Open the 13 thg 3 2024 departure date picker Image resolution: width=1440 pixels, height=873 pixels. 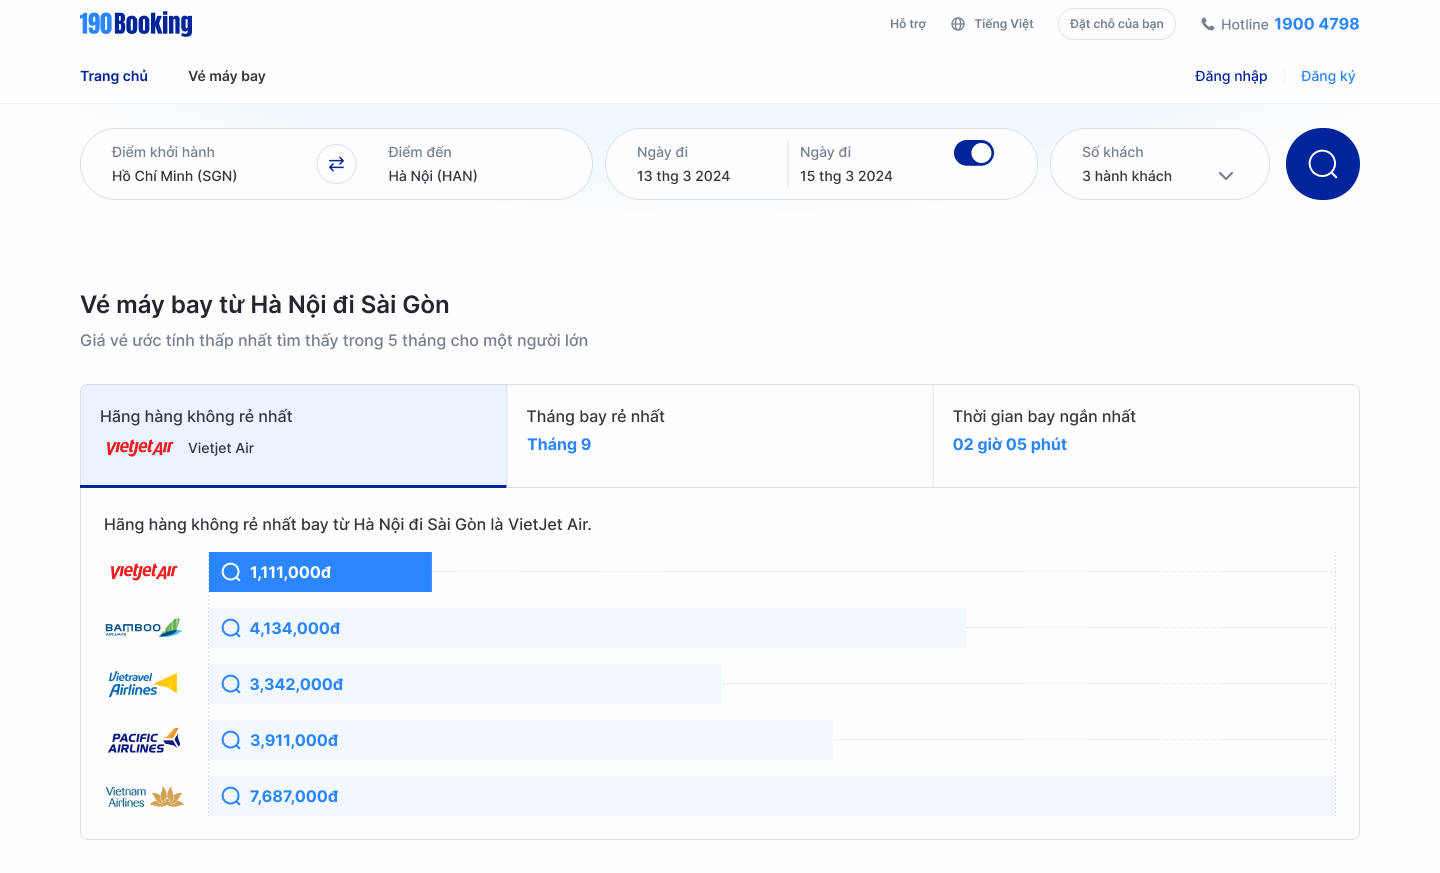pos(684,176)
